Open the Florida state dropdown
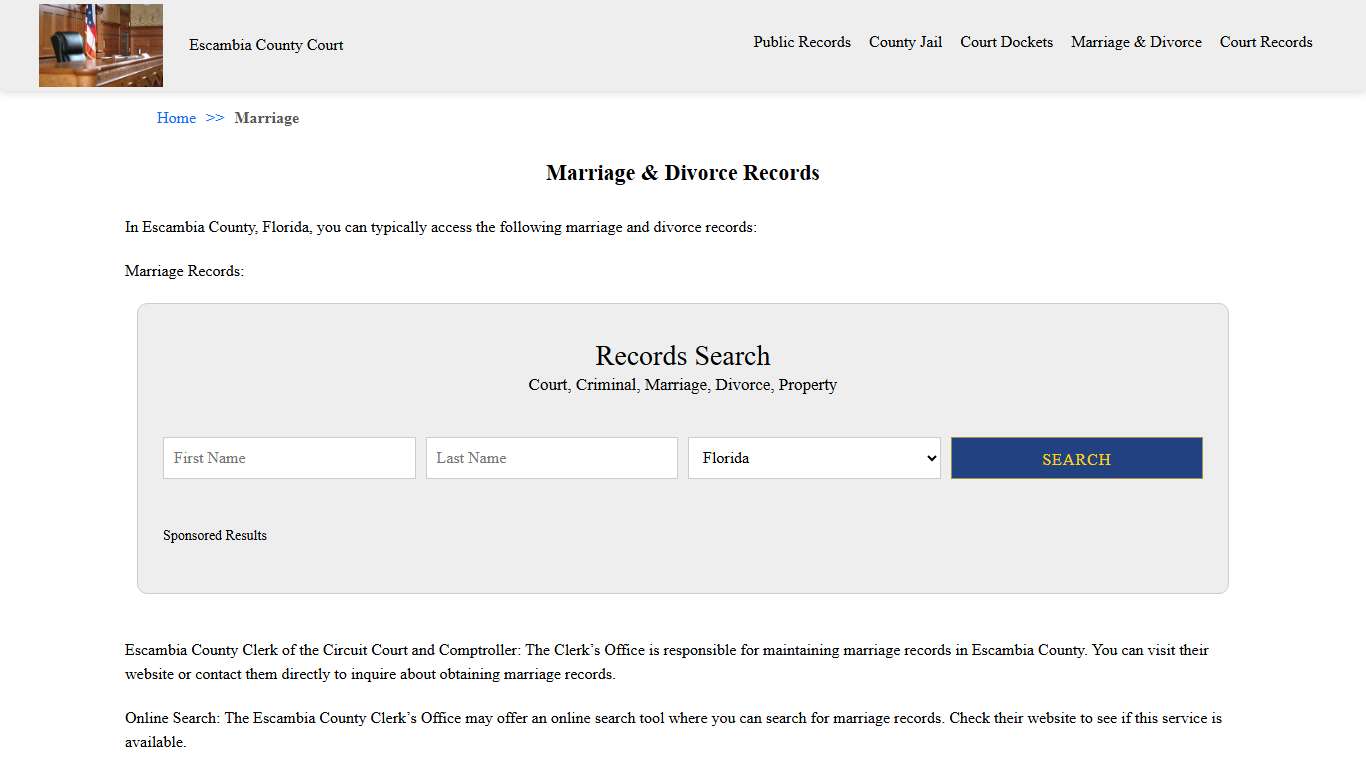1366x768 pixels. (x=814, y=458)
